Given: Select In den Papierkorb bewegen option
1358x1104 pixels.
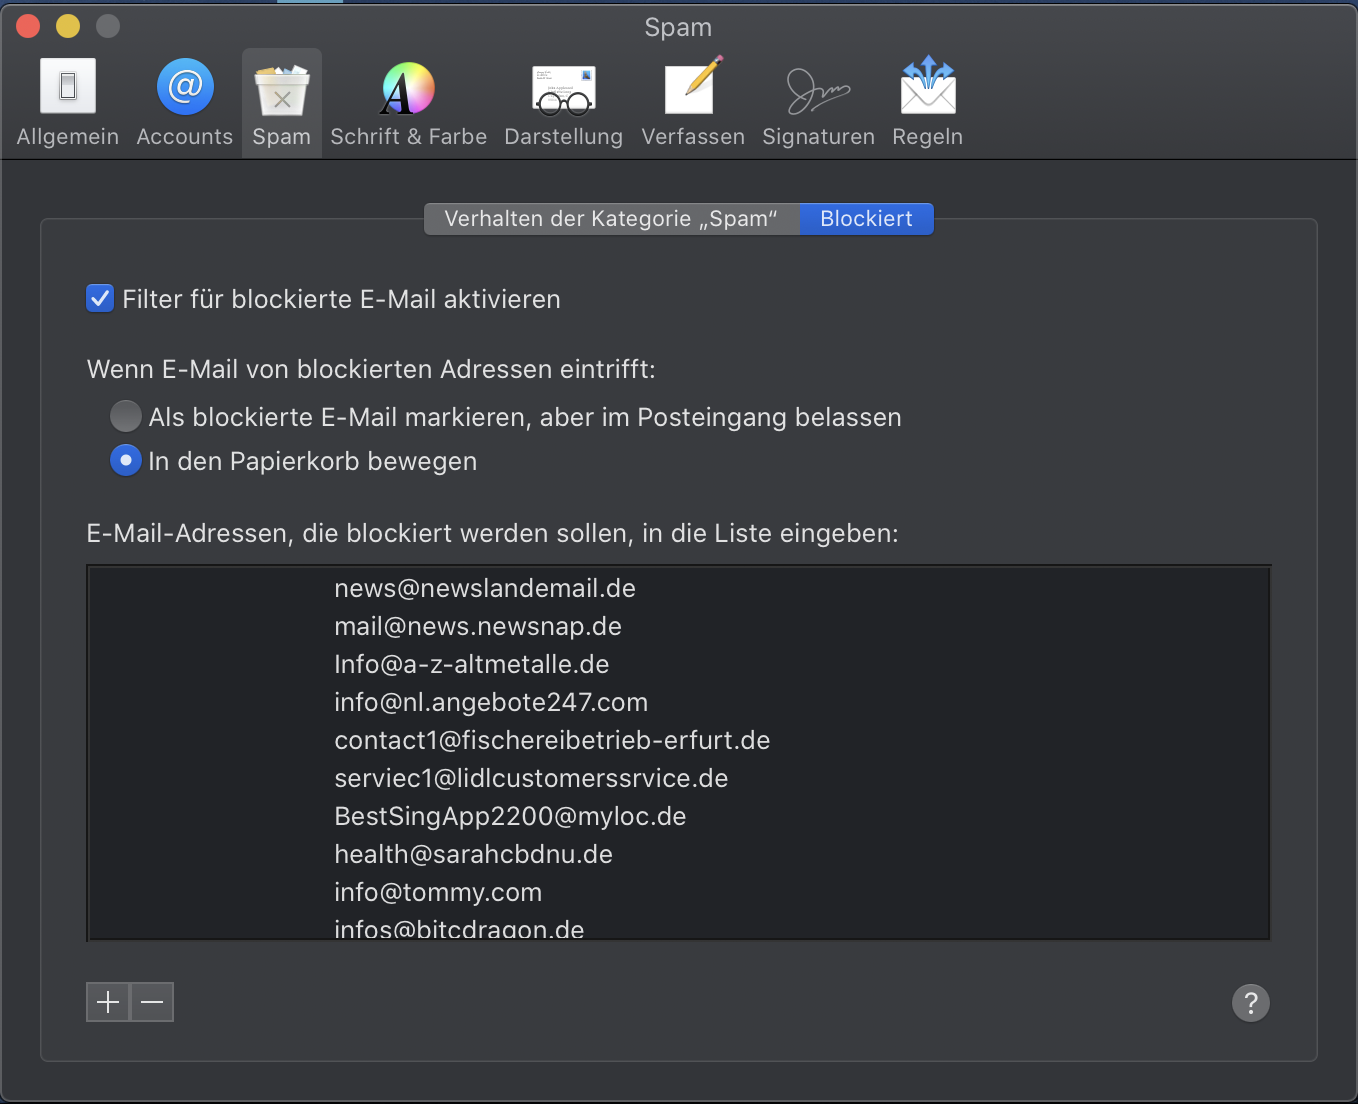Looking at the screenshot, I should click(x=126, y=461).
